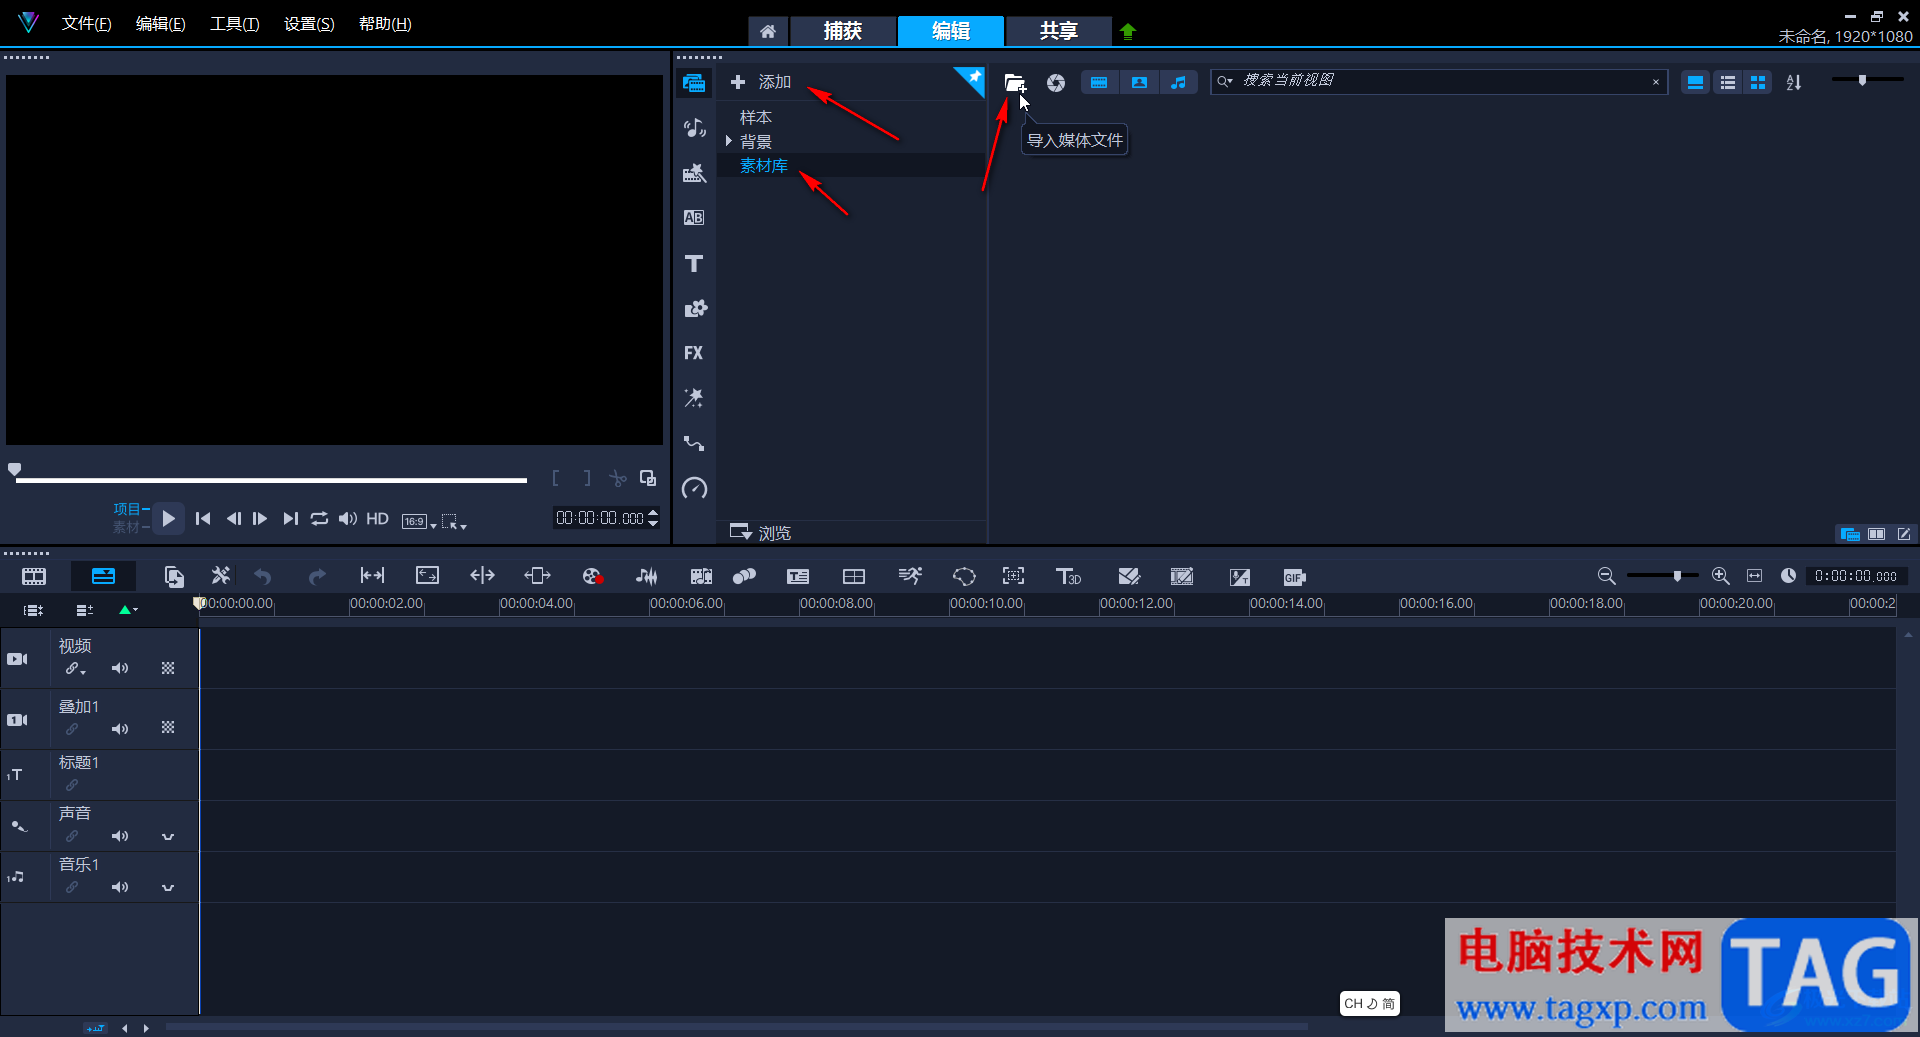
Task: Open the library sort options
Action: (x=1794, y=83)
